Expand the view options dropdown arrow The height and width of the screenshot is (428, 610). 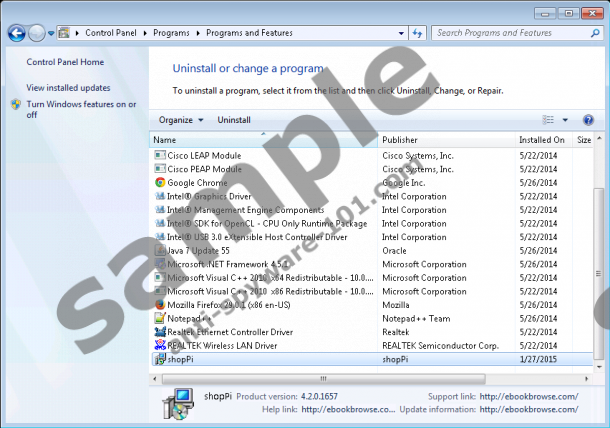(x=565, y=120)
